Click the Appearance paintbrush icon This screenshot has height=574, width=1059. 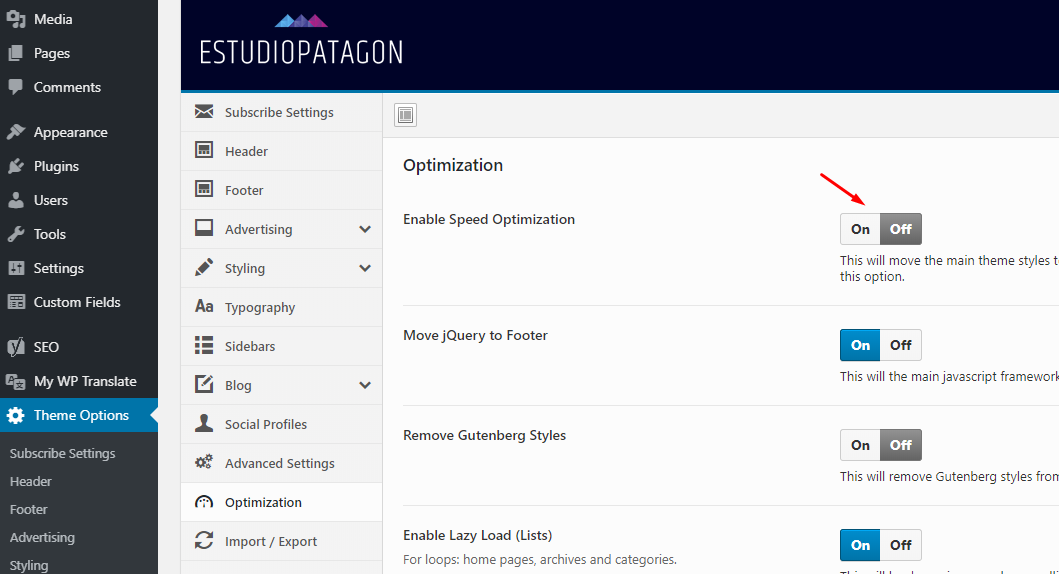[x=16, y=132]
